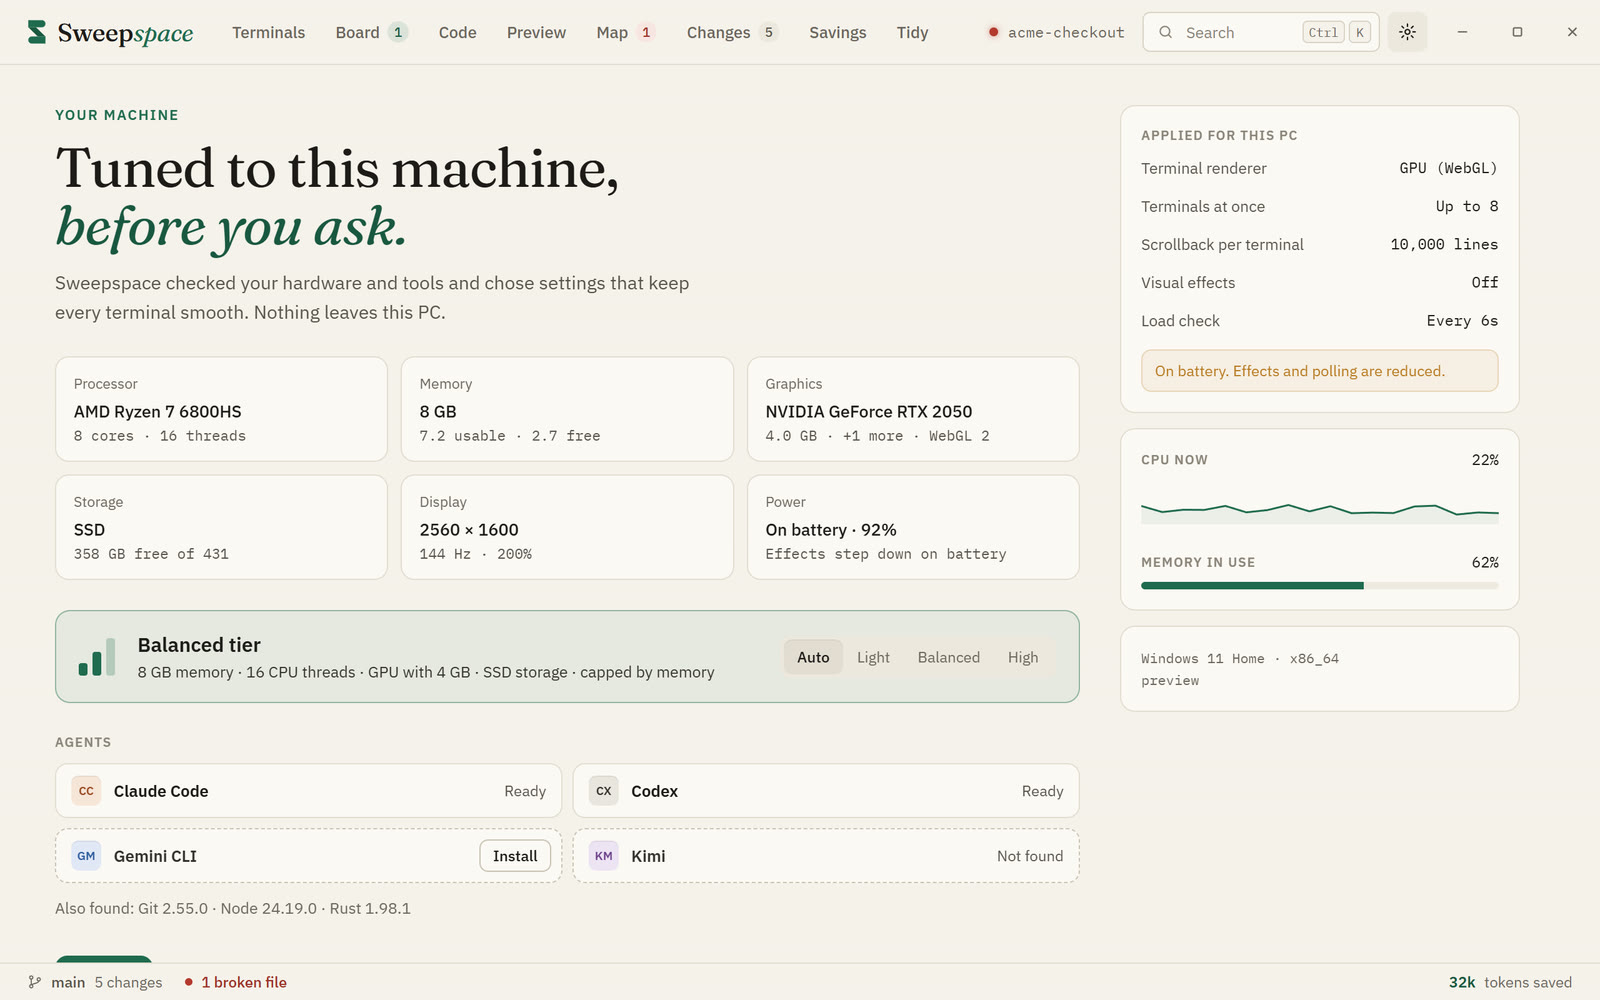Click the Power On battery card
This screenshot has width=1600, height=1000.
(x=913, y=527)
